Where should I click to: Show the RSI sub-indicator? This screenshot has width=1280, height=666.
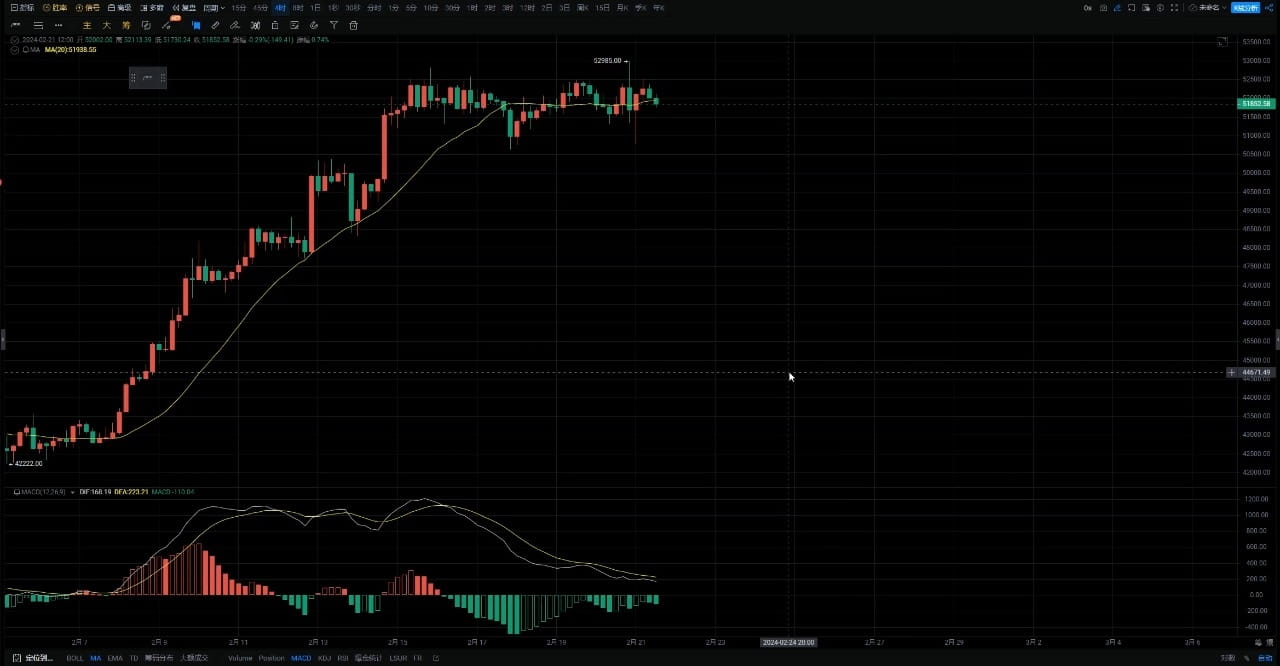pyautogui.click(x=343, y=658)
